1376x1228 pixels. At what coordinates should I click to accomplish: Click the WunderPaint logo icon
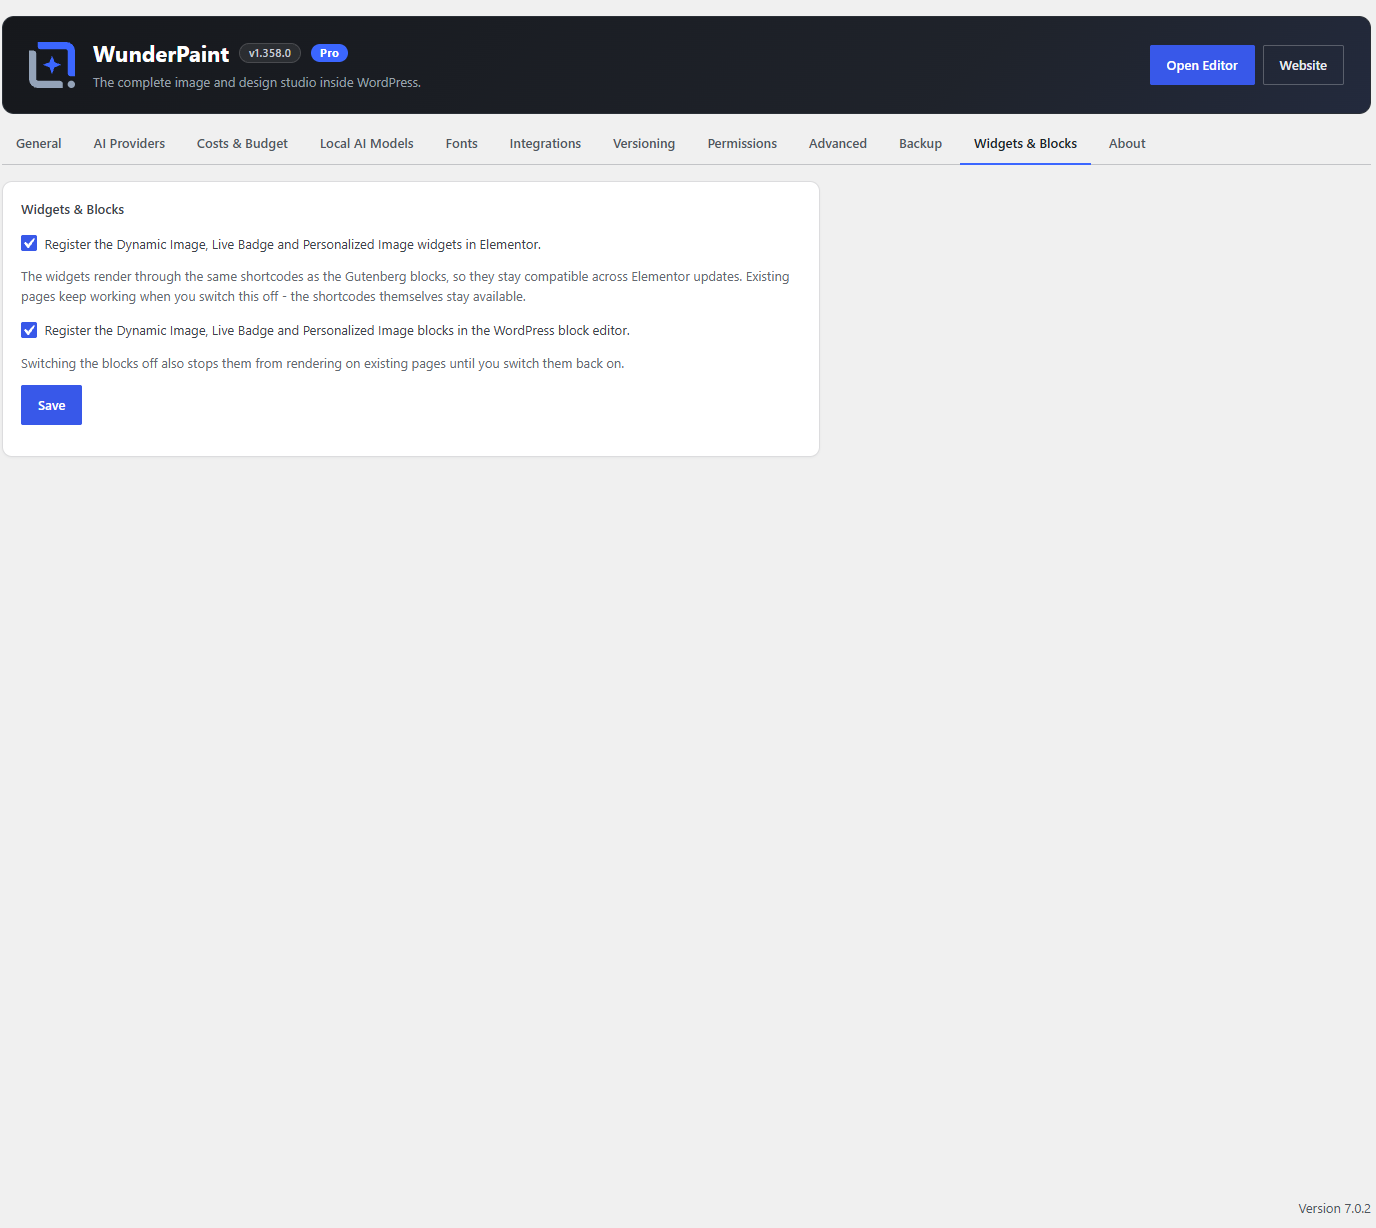[x=52, y=65]
